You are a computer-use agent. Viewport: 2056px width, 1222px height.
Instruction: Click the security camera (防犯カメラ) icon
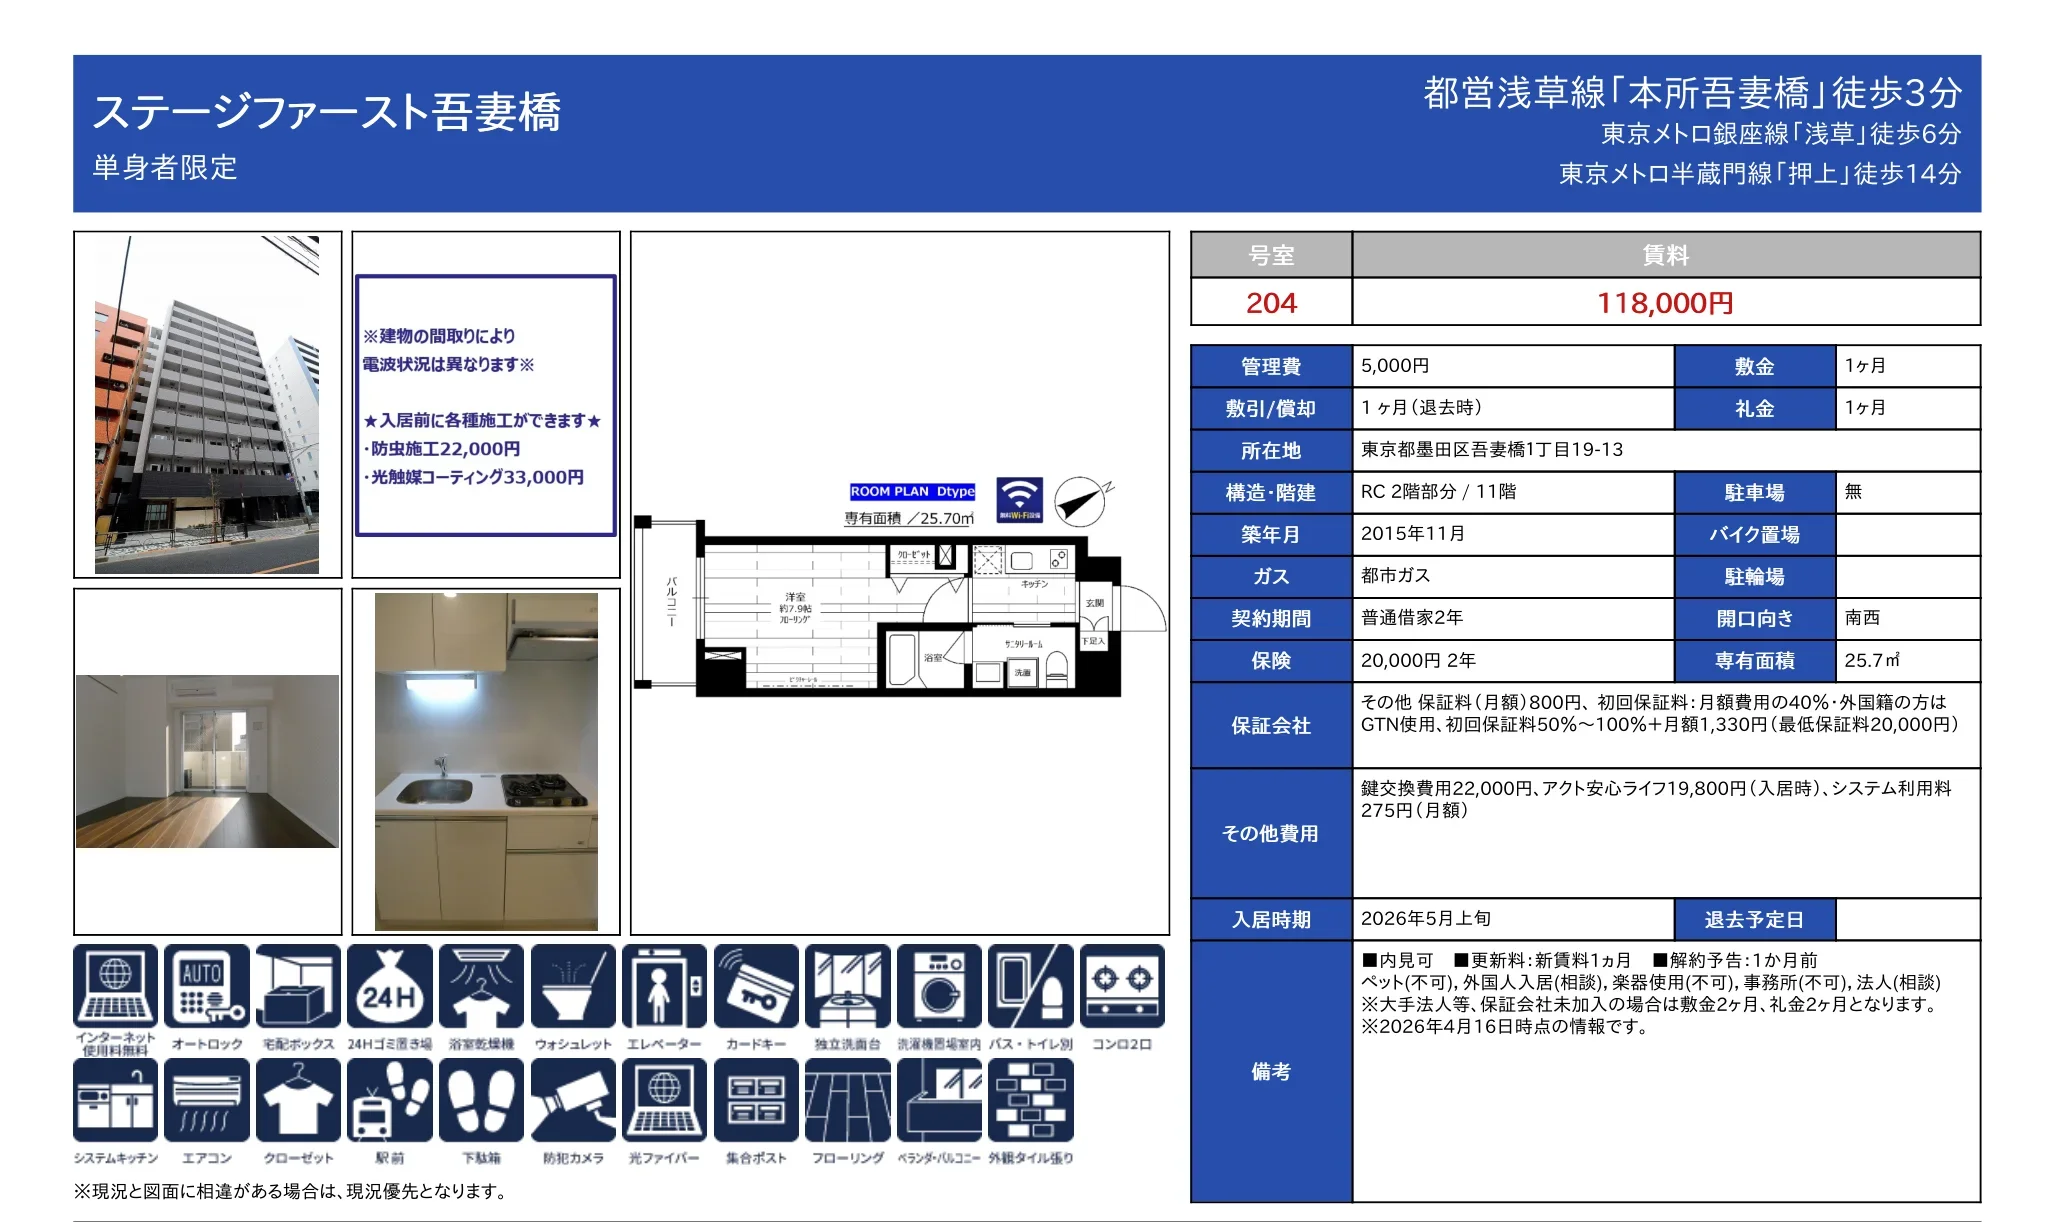click(573, 1101)
